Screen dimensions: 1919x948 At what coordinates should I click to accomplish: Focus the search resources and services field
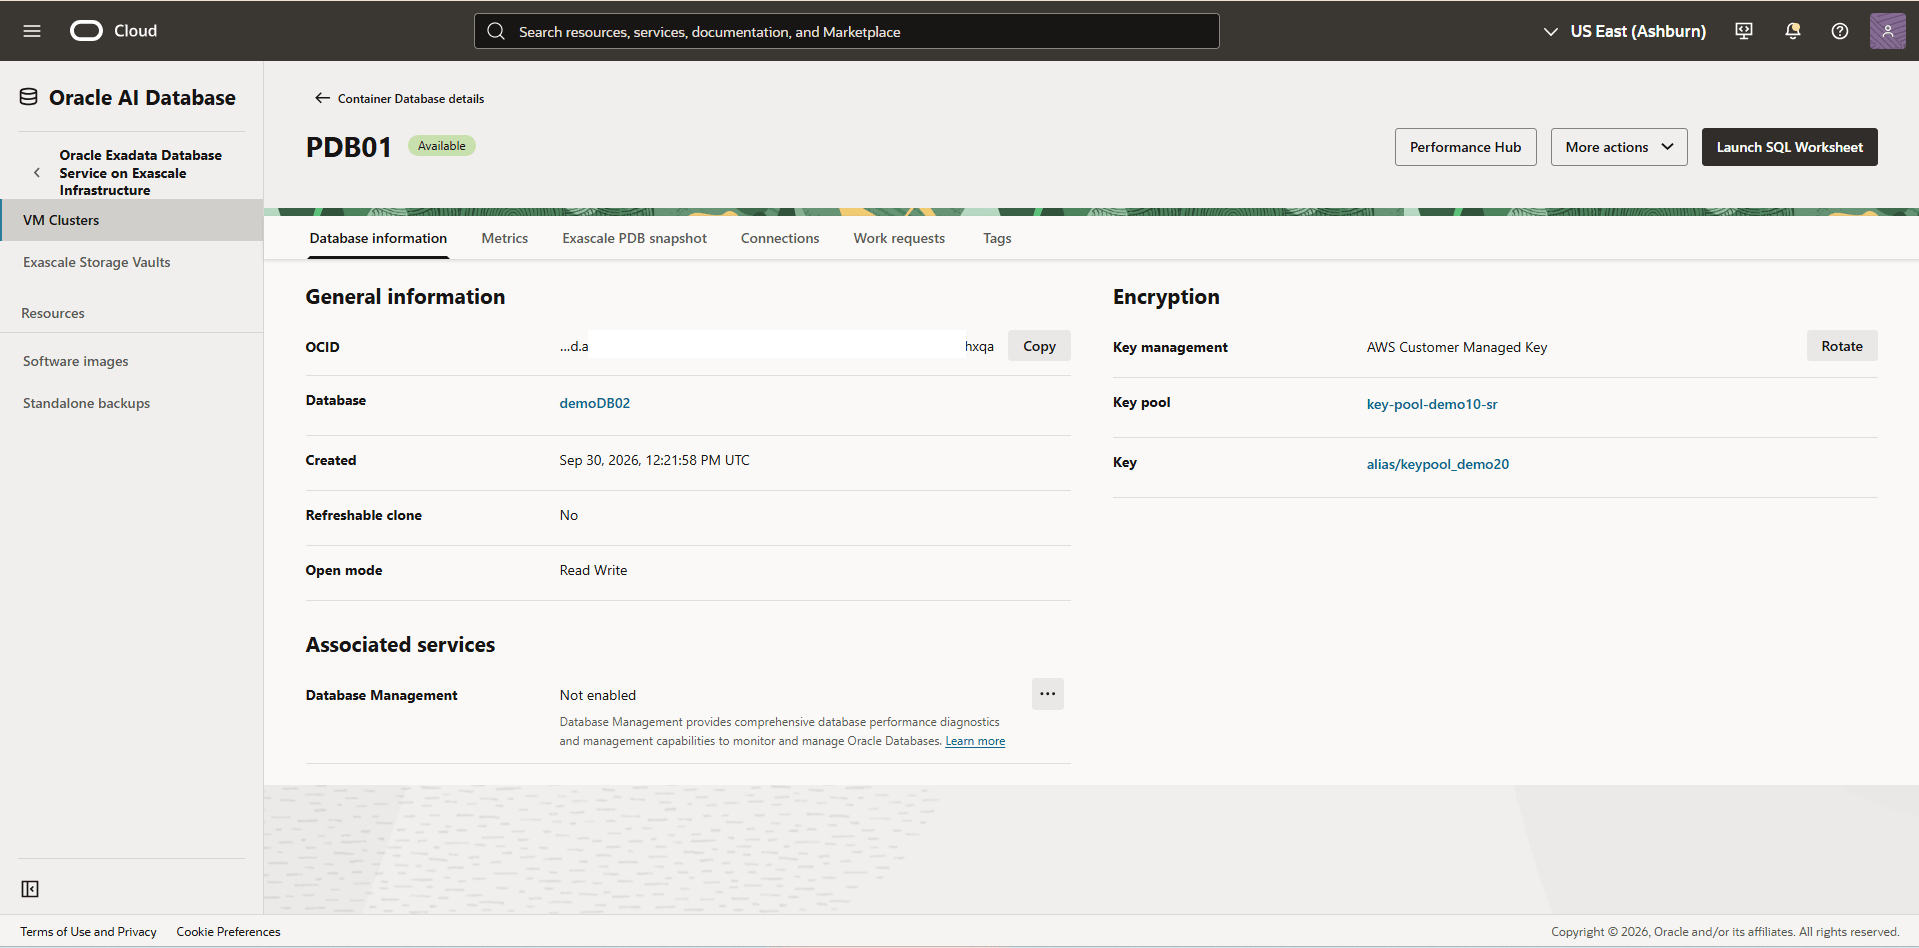(x=846, y=31)
